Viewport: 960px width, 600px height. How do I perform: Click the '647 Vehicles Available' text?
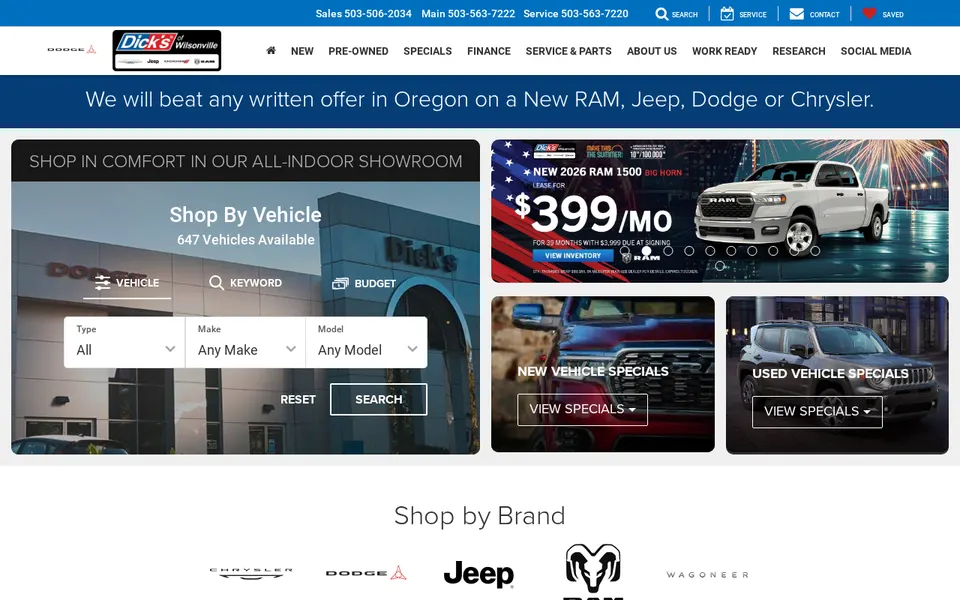click(x=246, y=240)
